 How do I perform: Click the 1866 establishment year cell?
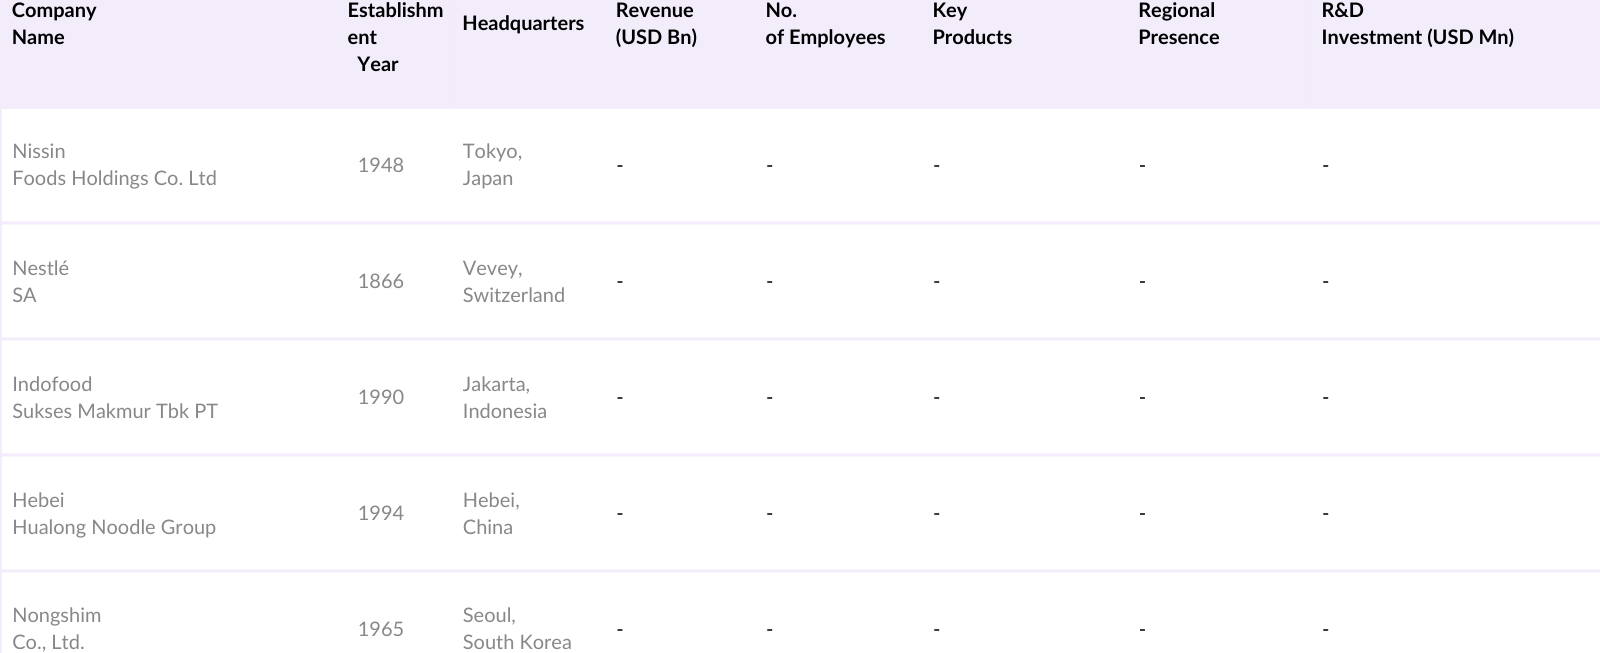tap(380, 281)
